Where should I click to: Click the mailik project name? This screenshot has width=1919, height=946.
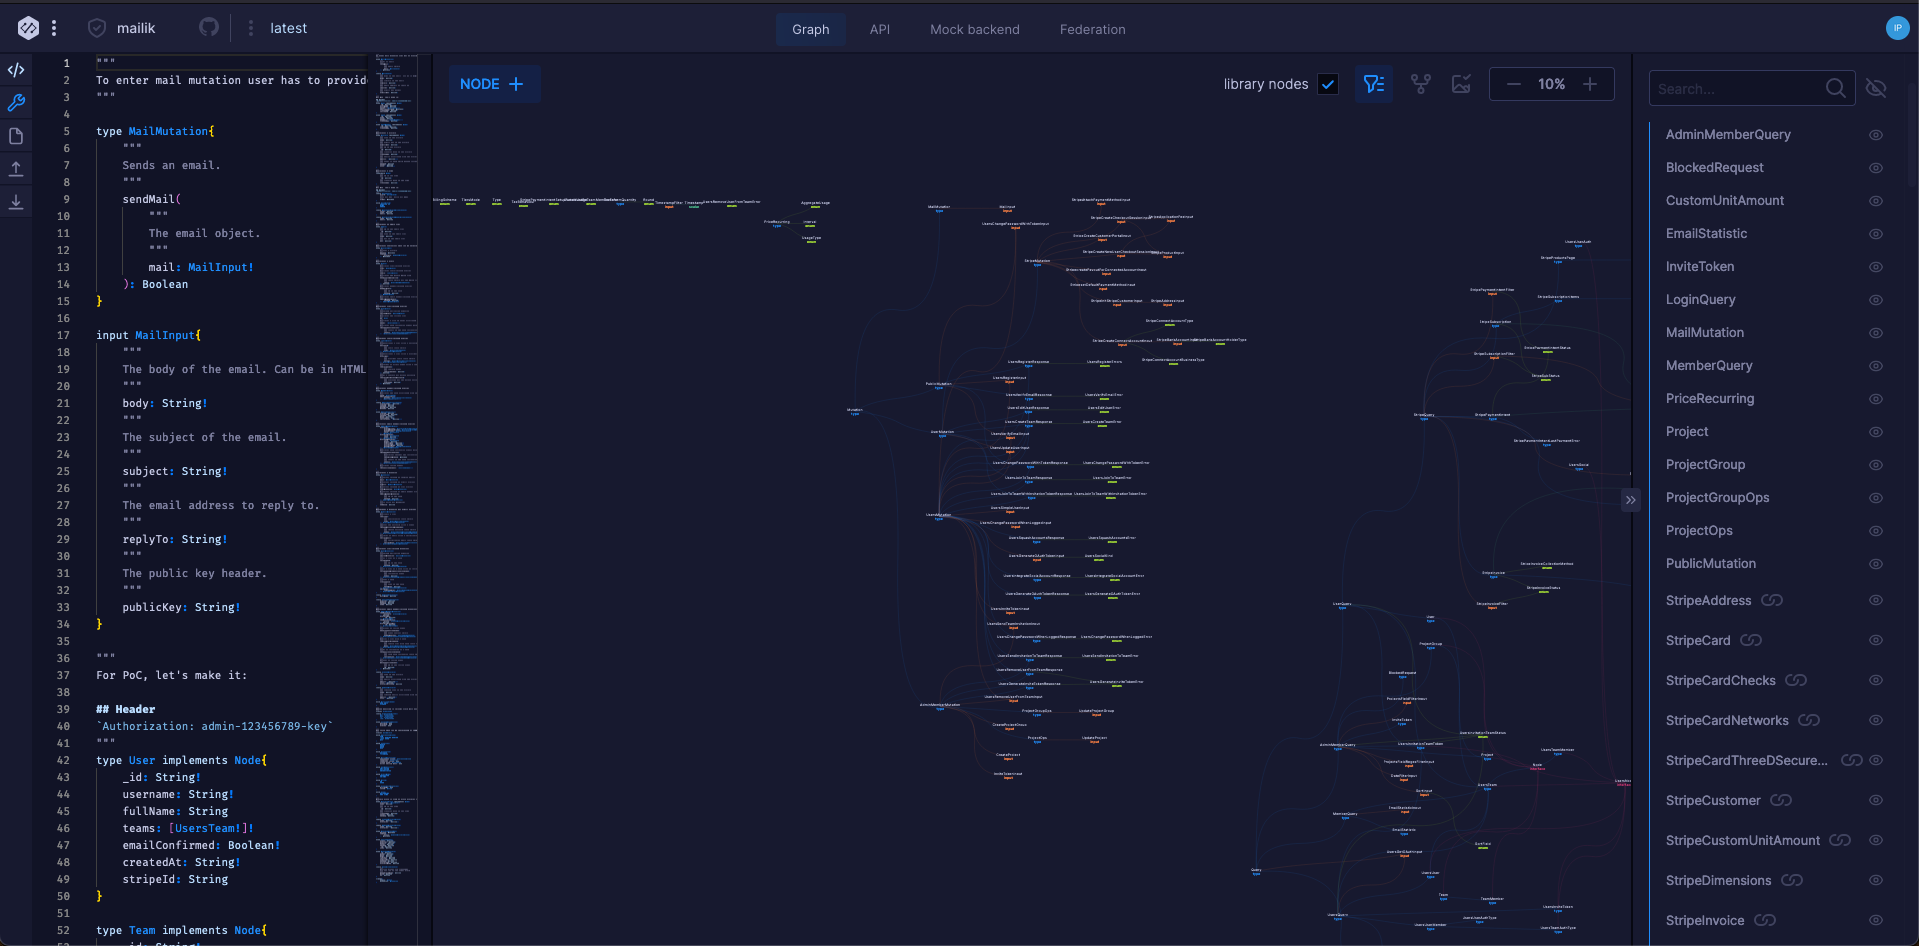tap(136, 28)
